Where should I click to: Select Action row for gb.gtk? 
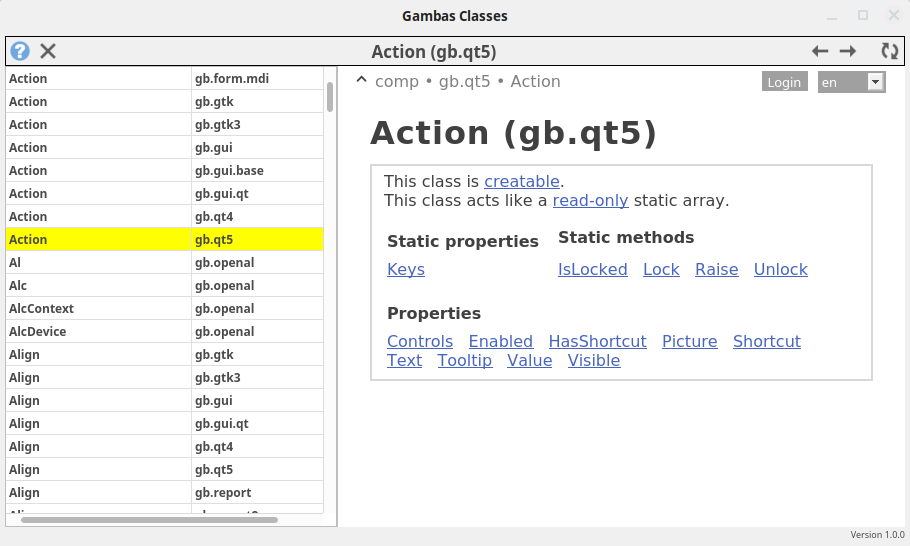click(x=165, y=102)
